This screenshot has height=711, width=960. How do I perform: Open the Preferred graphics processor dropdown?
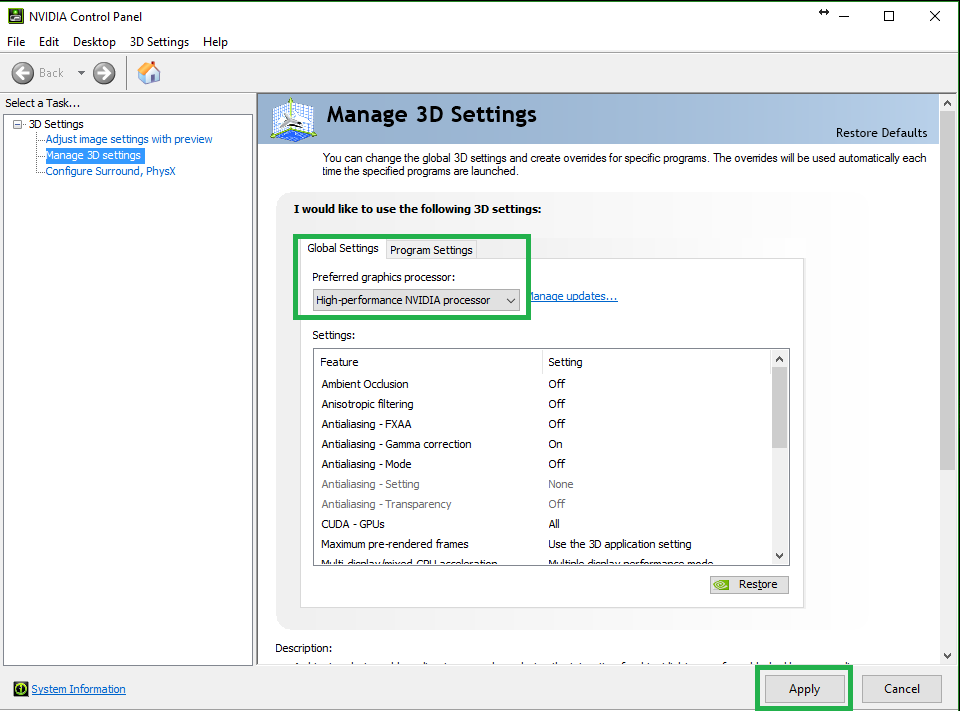click(x=416, y=300)
